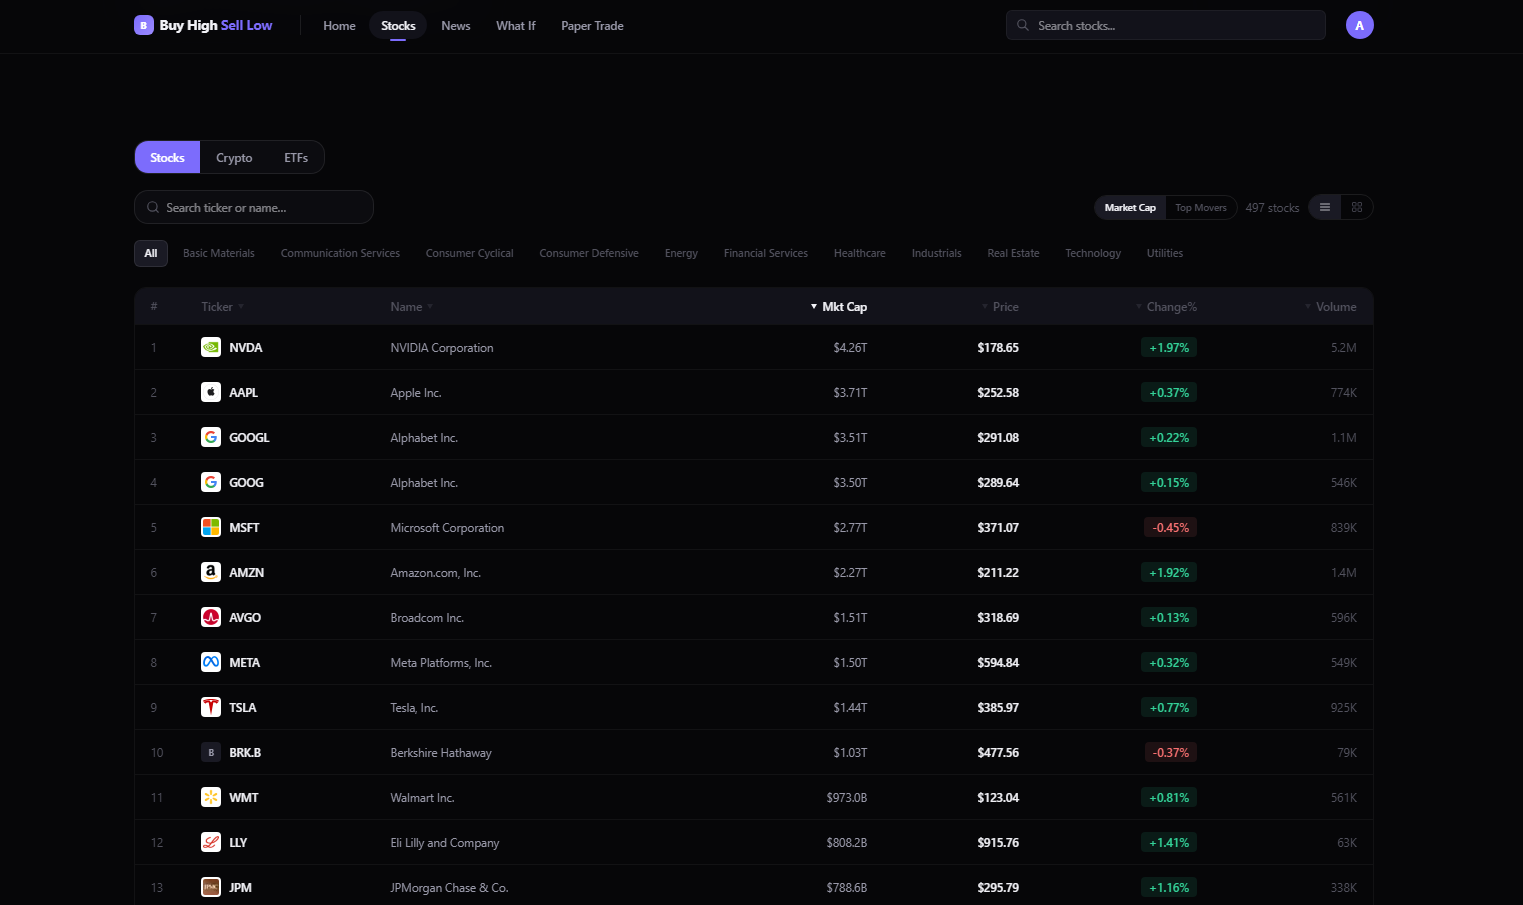The width and height of the screenshot is (1523, 905).
Task: Click the Amazon logo icon for AMZN
Action: click(211, 572)
